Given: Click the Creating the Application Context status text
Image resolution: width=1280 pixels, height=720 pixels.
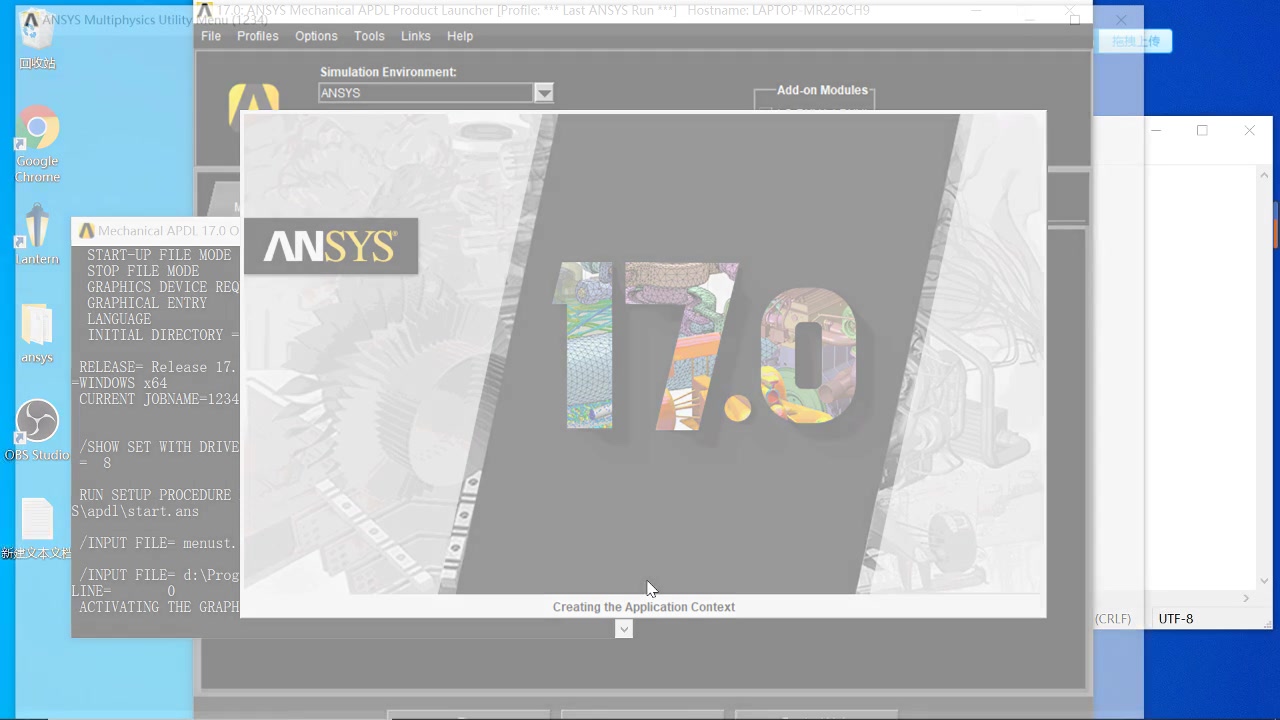Looking at the screenshot, I should (644, 607).
